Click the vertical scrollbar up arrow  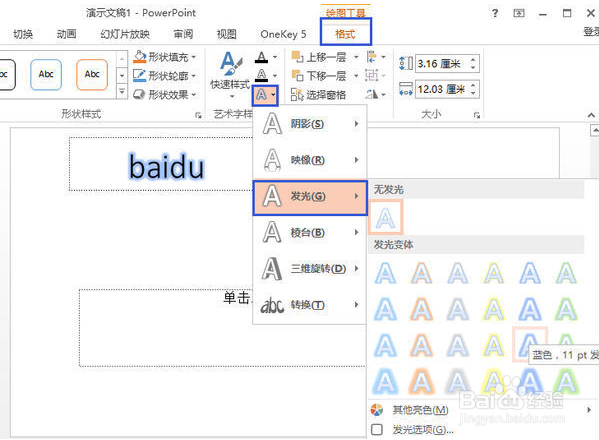(594, 130)
